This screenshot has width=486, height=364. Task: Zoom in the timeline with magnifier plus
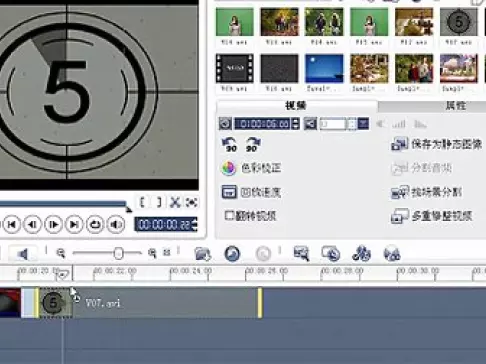point(152,253)
